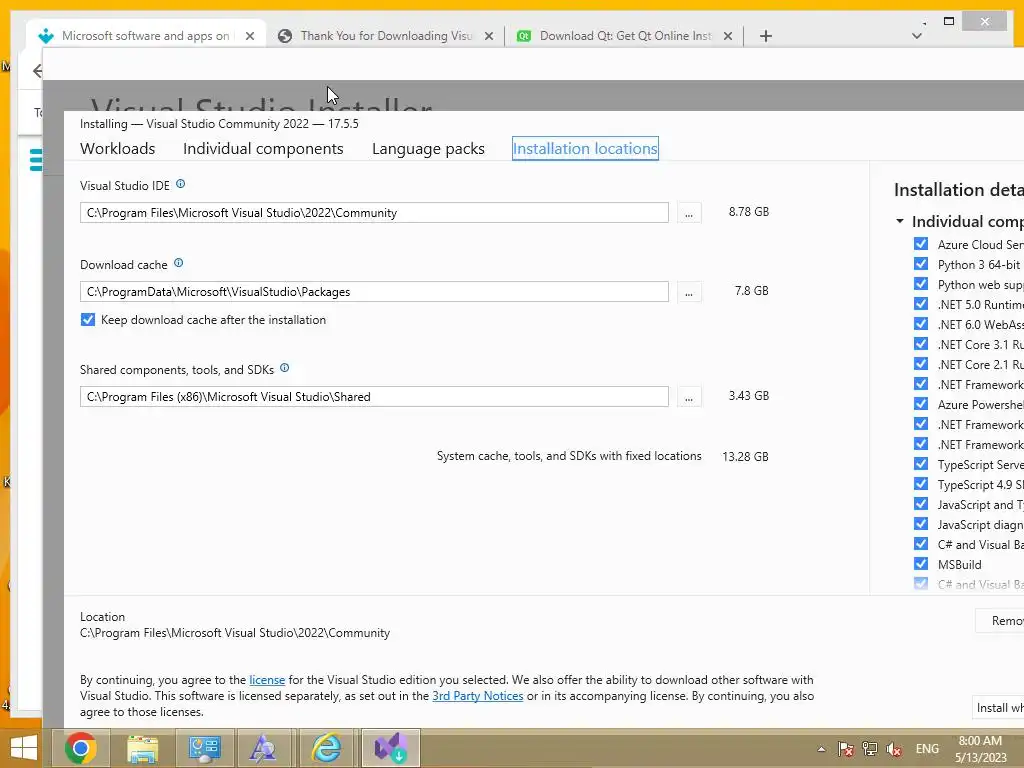Viewport: 1024px width, 768px height.
Task: Browse for Download cache location
Action: tap(689, 292)
